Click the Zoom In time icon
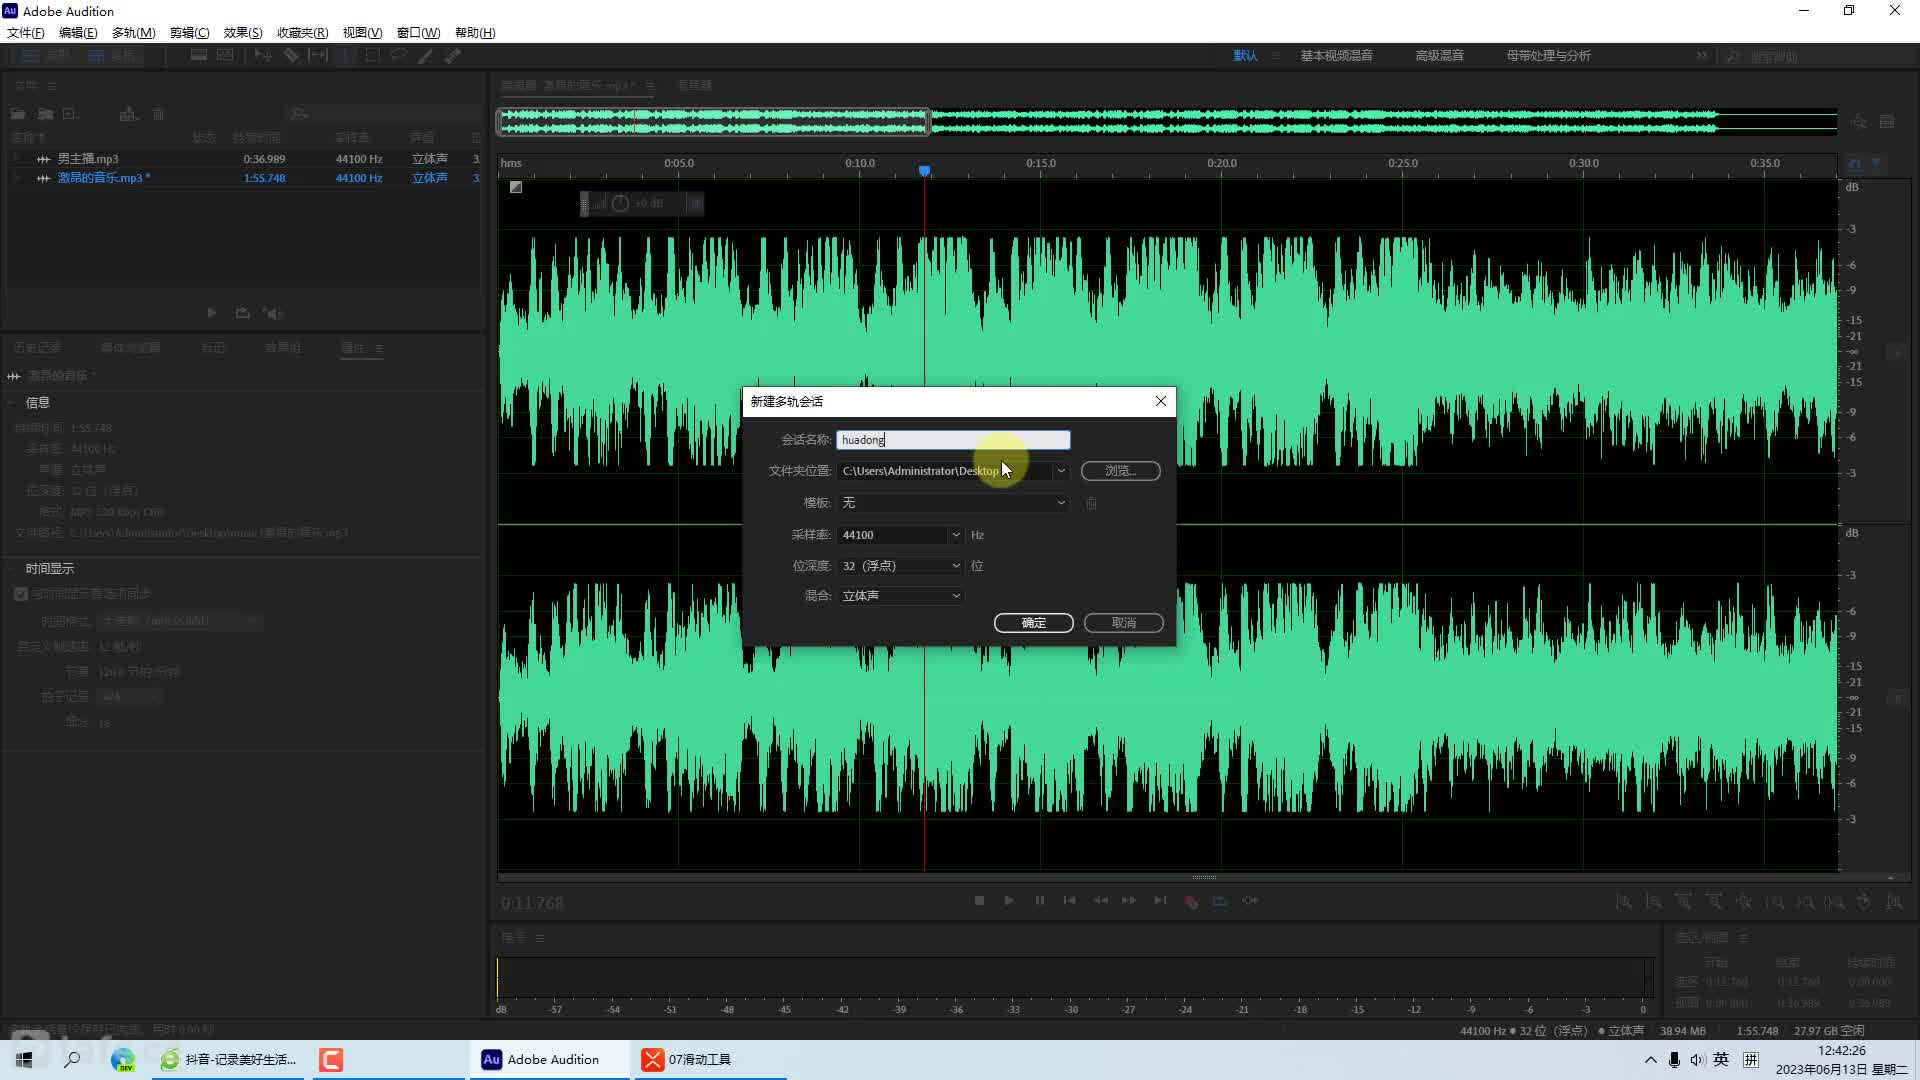This screenshot has height=1080, width=1920. click(1684, 902)
